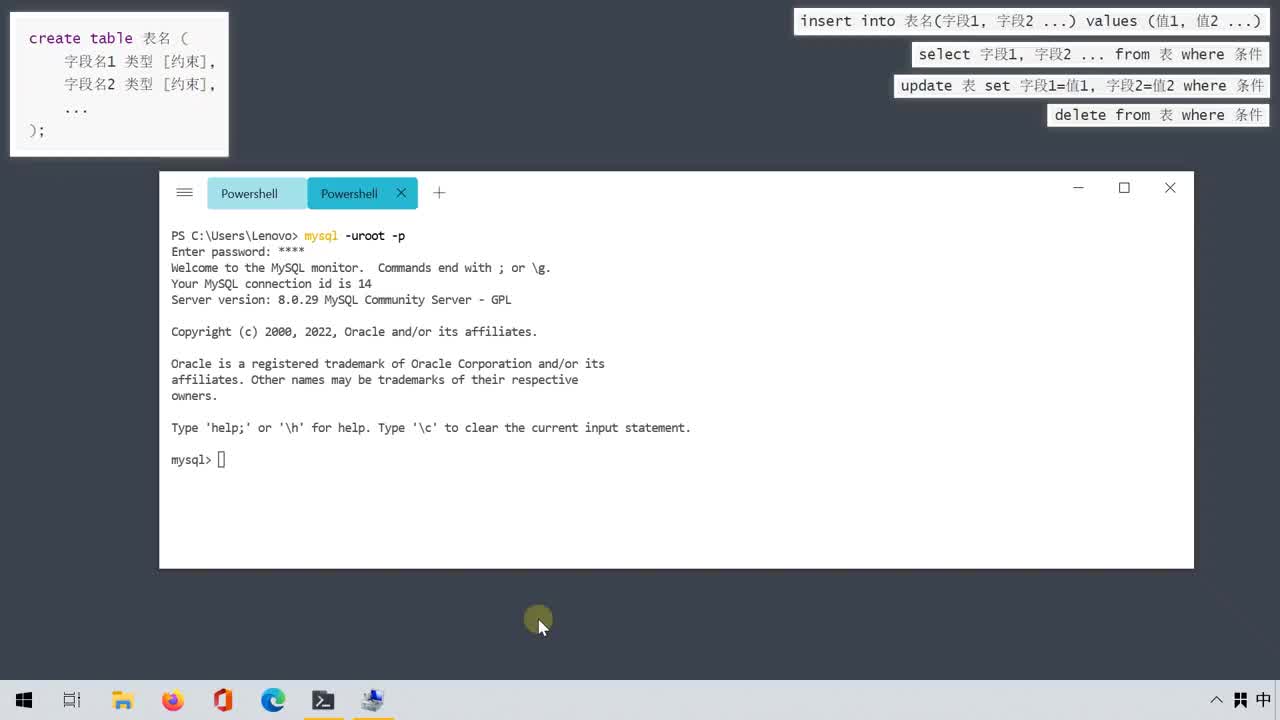Show hidden system tray icons

click(1217, 700)
